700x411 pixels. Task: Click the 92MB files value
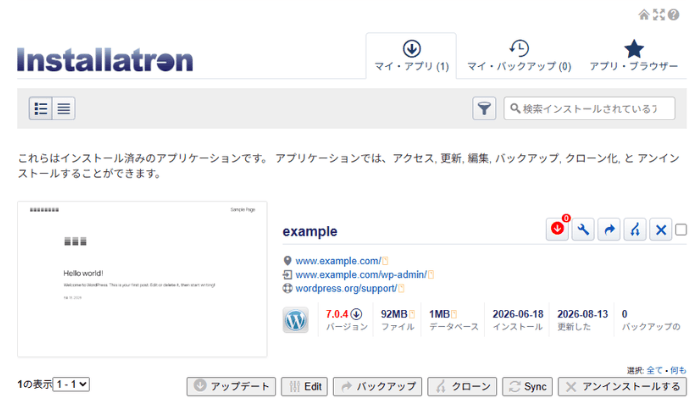[x=394, y=314]
